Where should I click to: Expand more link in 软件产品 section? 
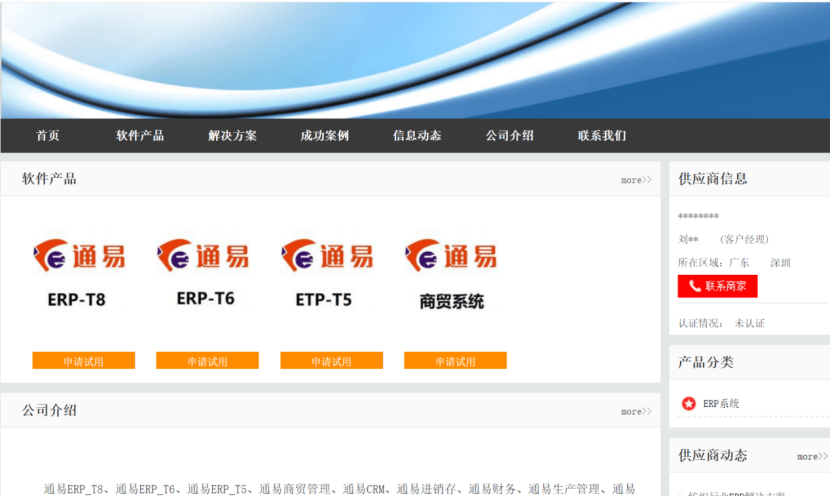pos(636,180)
